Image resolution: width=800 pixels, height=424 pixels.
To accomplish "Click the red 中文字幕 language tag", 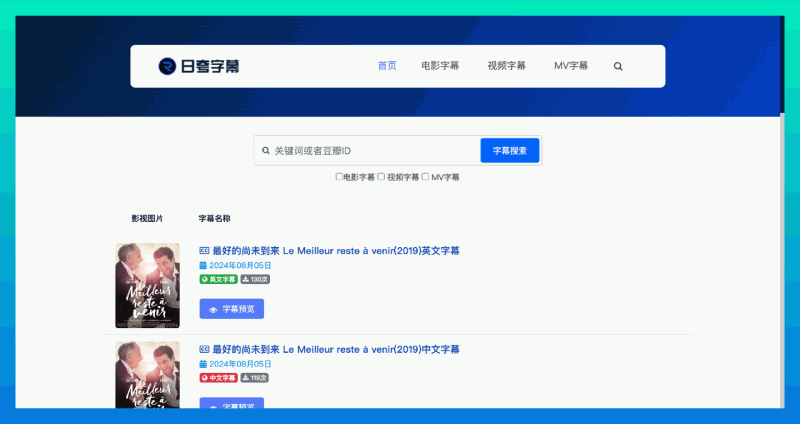I will pos(218,378).
